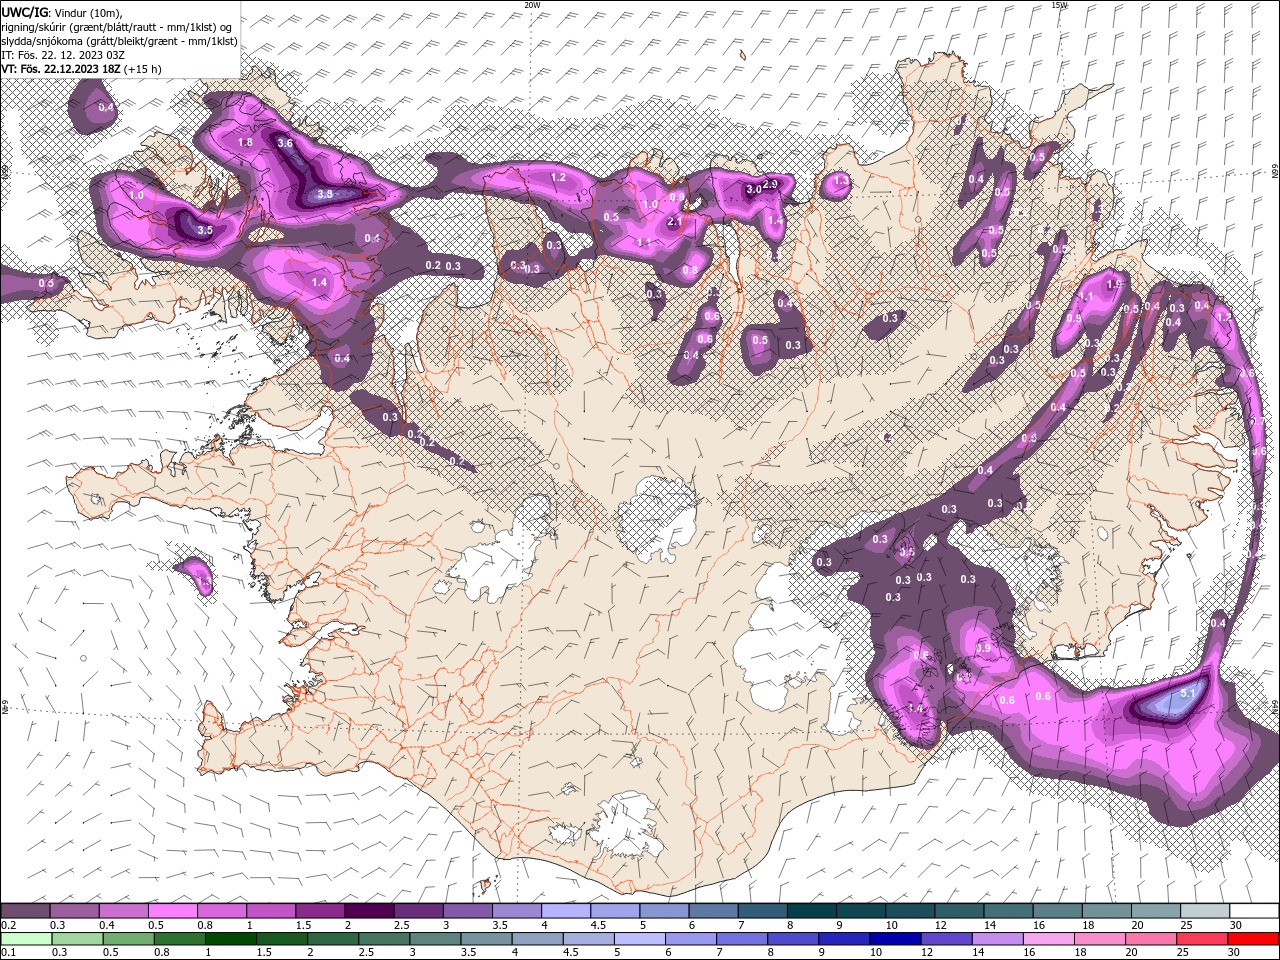
Task: Click the 5.1 precipitation value offshore southeast
Action: click(x=1188, y=693)
